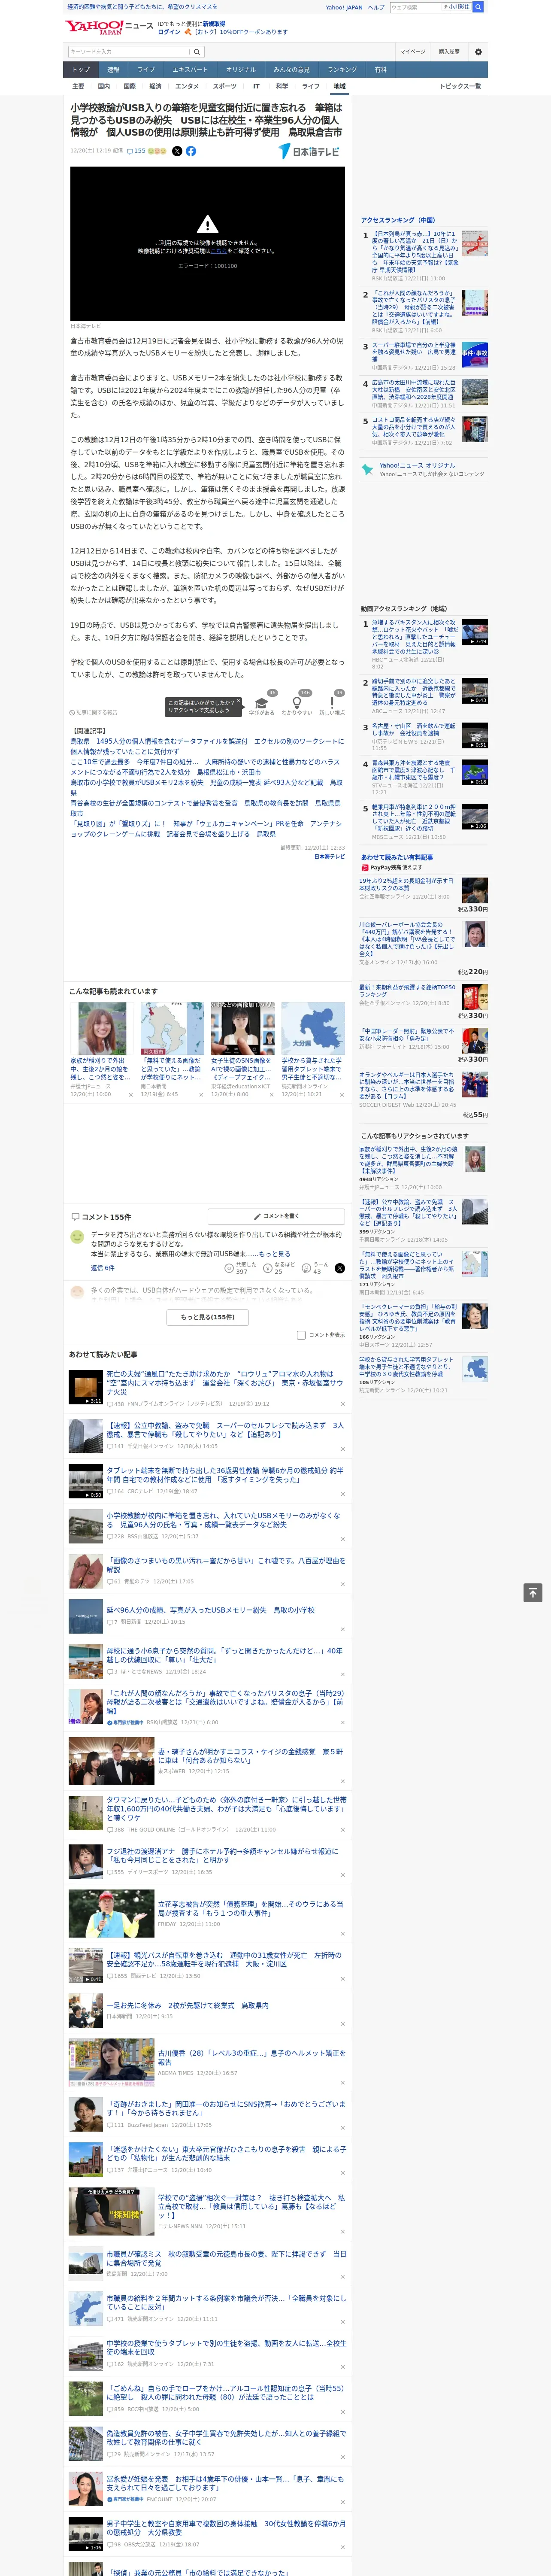The image size is (551, 2576).
Task: Open related link 青谷高校の生徒が全国規模のコンテスト
Action: (205, 808)
